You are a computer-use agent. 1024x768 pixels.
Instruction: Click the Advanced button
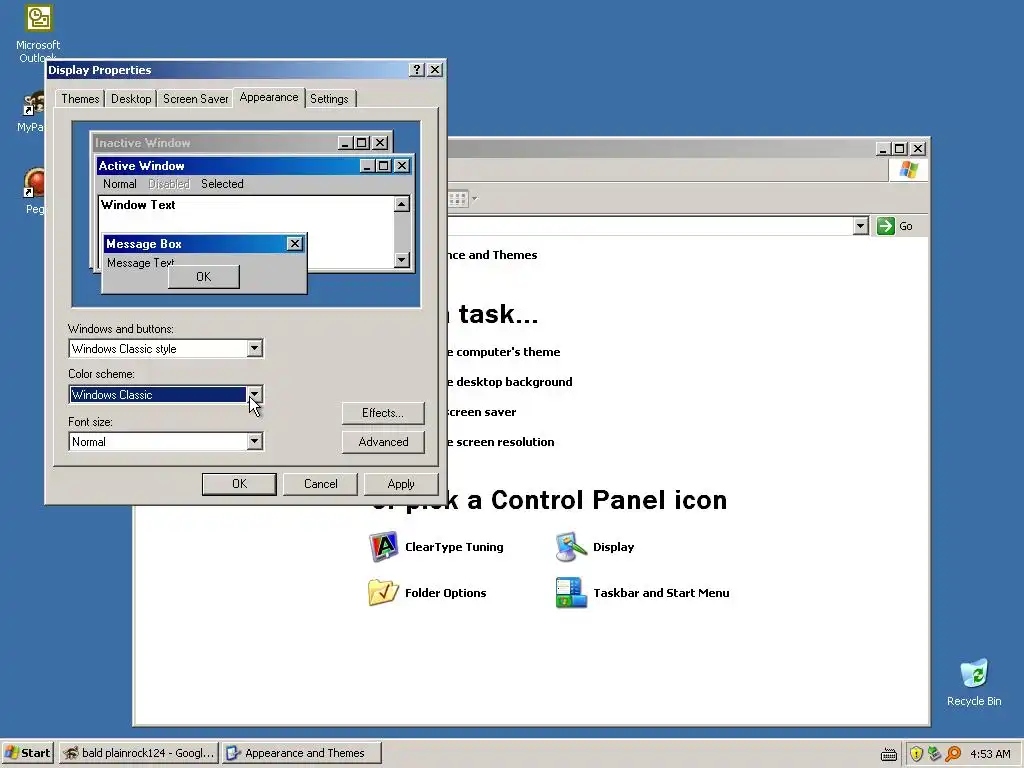point(383,442)
